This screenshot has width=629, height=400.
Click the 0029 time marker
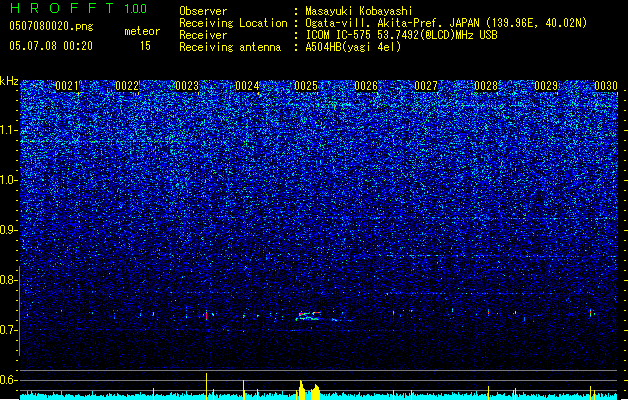click(x=546, y=86)
